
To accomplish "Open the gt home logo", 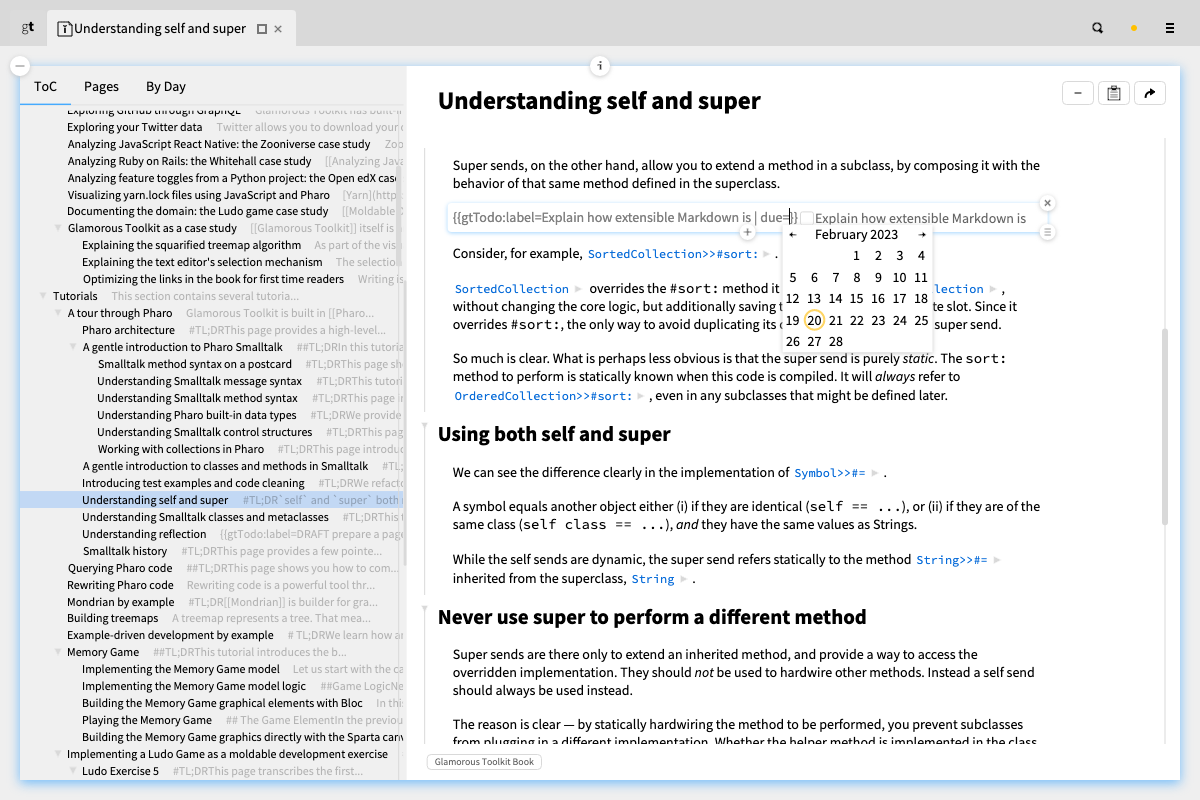I will tap(28, 28).
